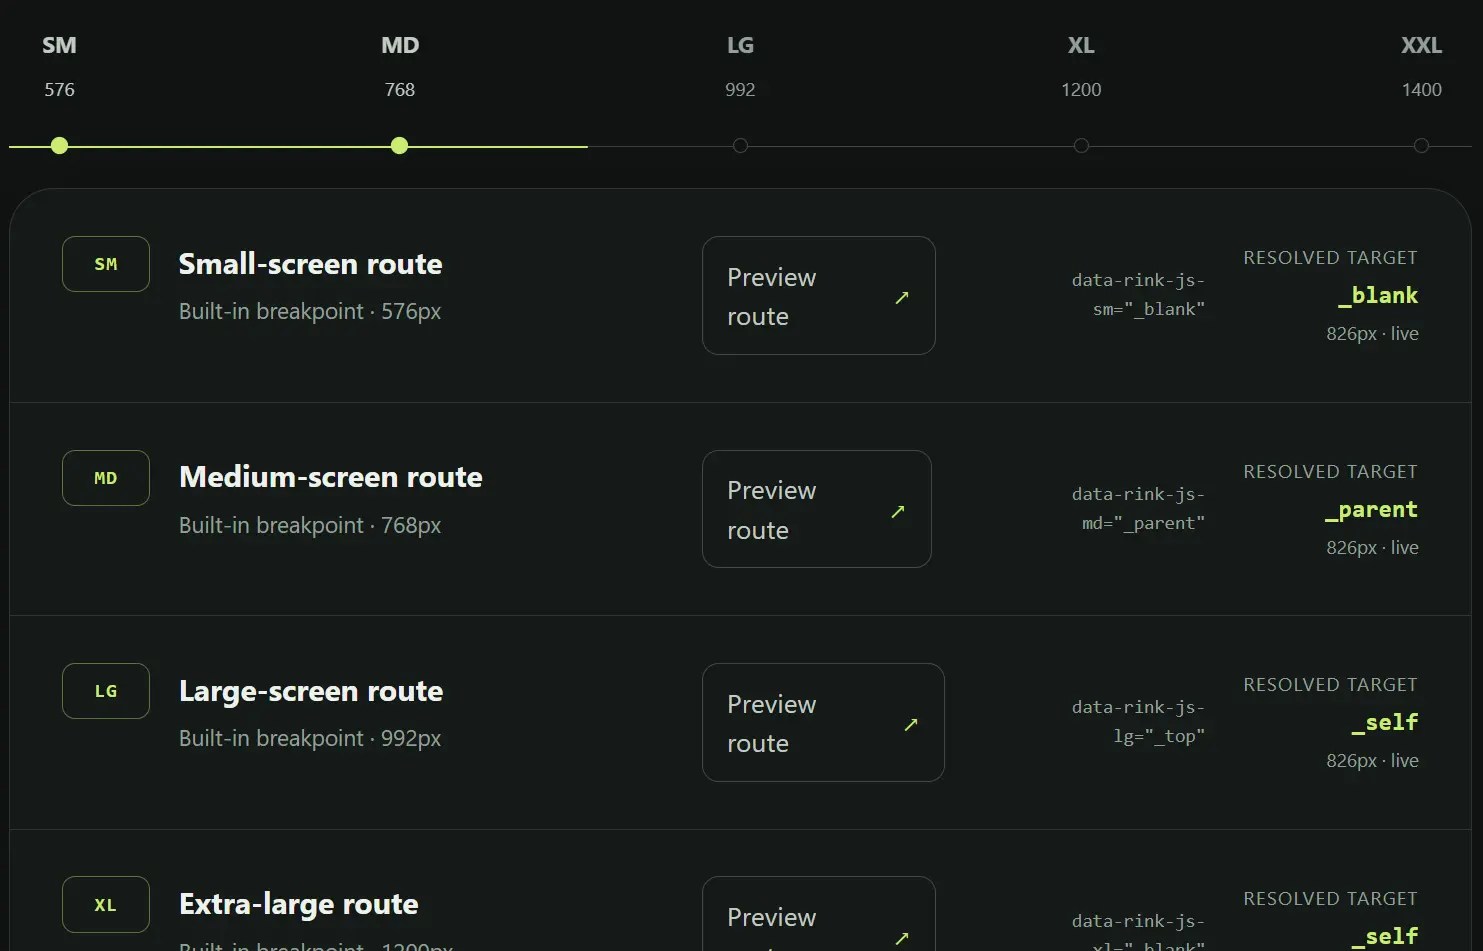
Task: Click arrow icon in Small-screen Preview route
Action: [902, 297]
